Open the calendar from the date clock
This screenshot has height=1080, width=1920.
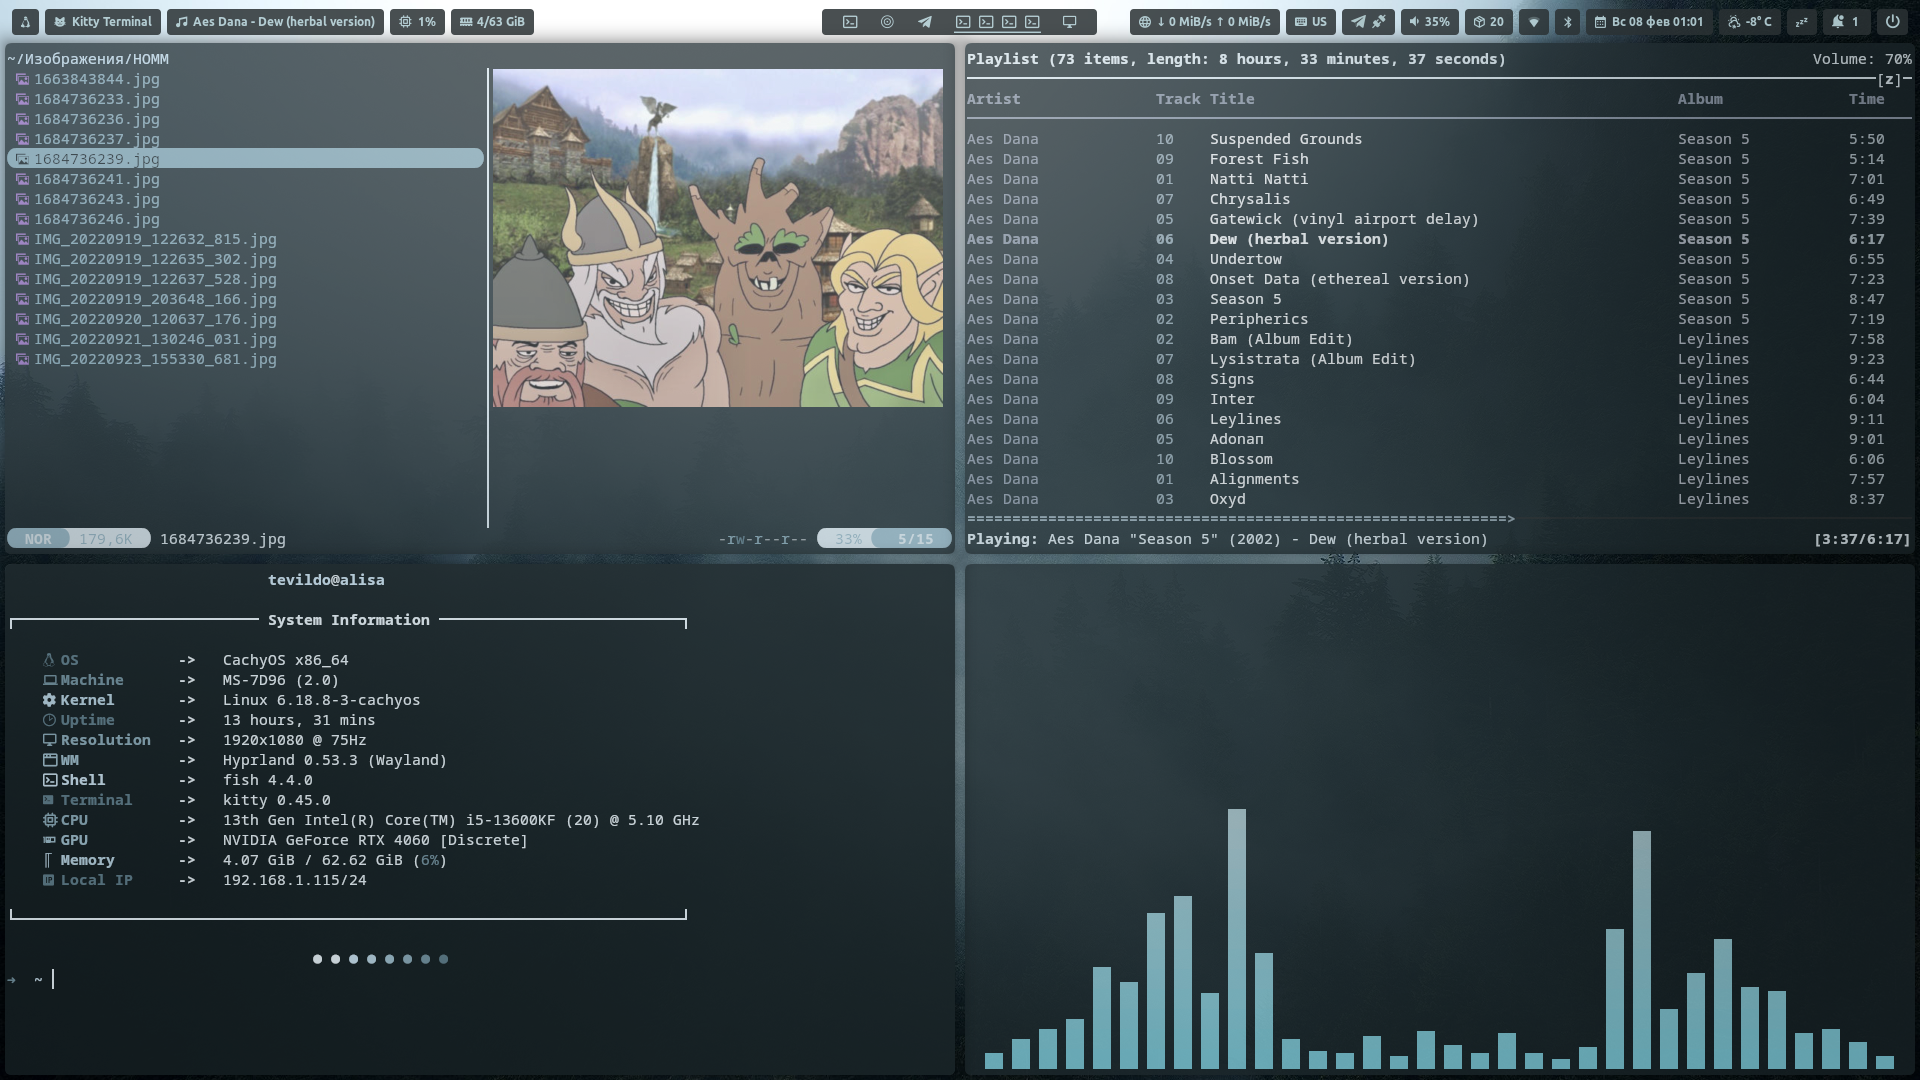(1648, 21)
